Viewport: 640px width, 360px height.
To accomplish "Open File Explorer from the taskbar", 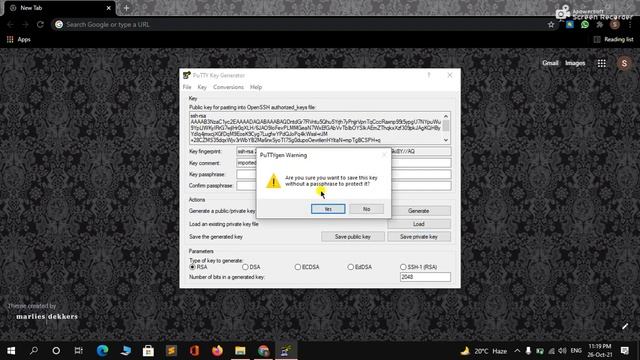I will coord(240,351).
